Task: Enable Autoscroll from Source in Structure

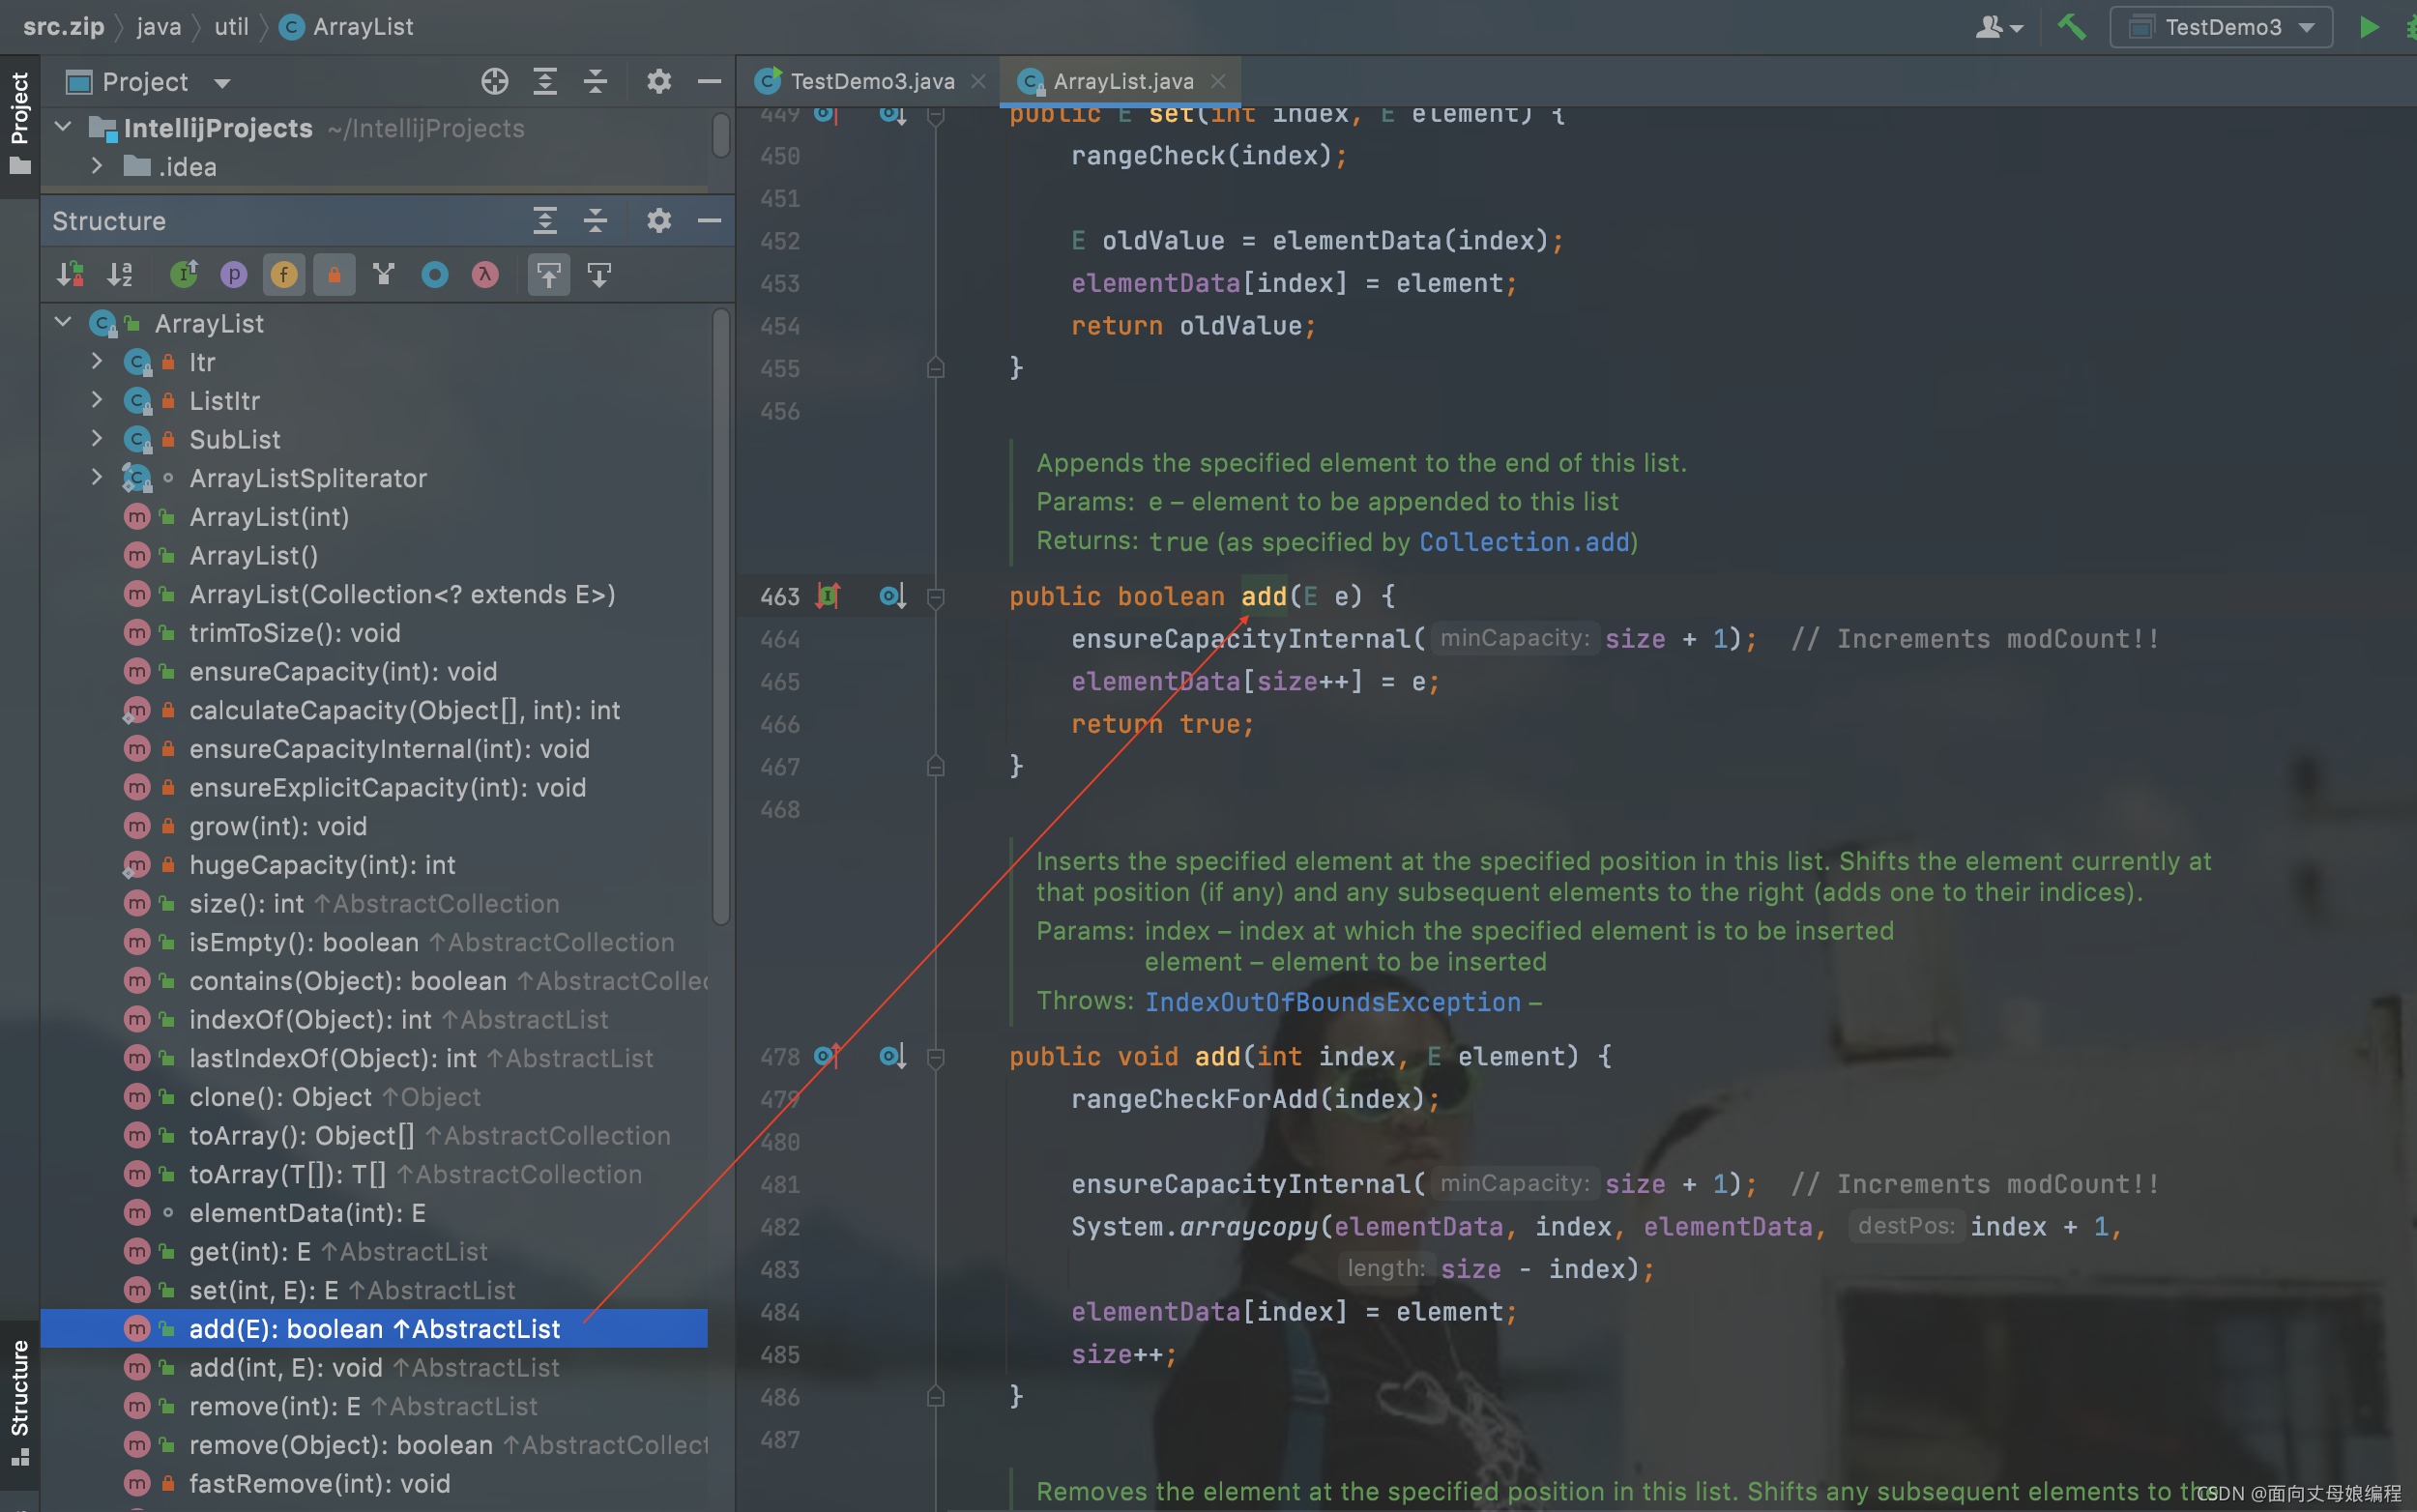Action: pos(599,274)
